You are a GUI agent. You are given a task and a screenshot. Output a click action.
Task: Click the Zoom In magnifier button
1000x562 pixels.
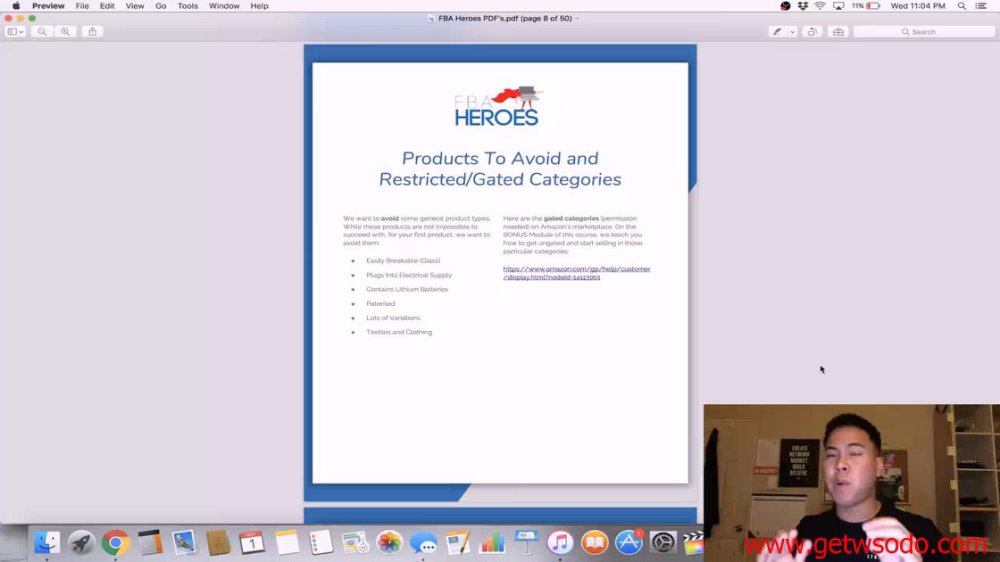[x=66, y=31]
